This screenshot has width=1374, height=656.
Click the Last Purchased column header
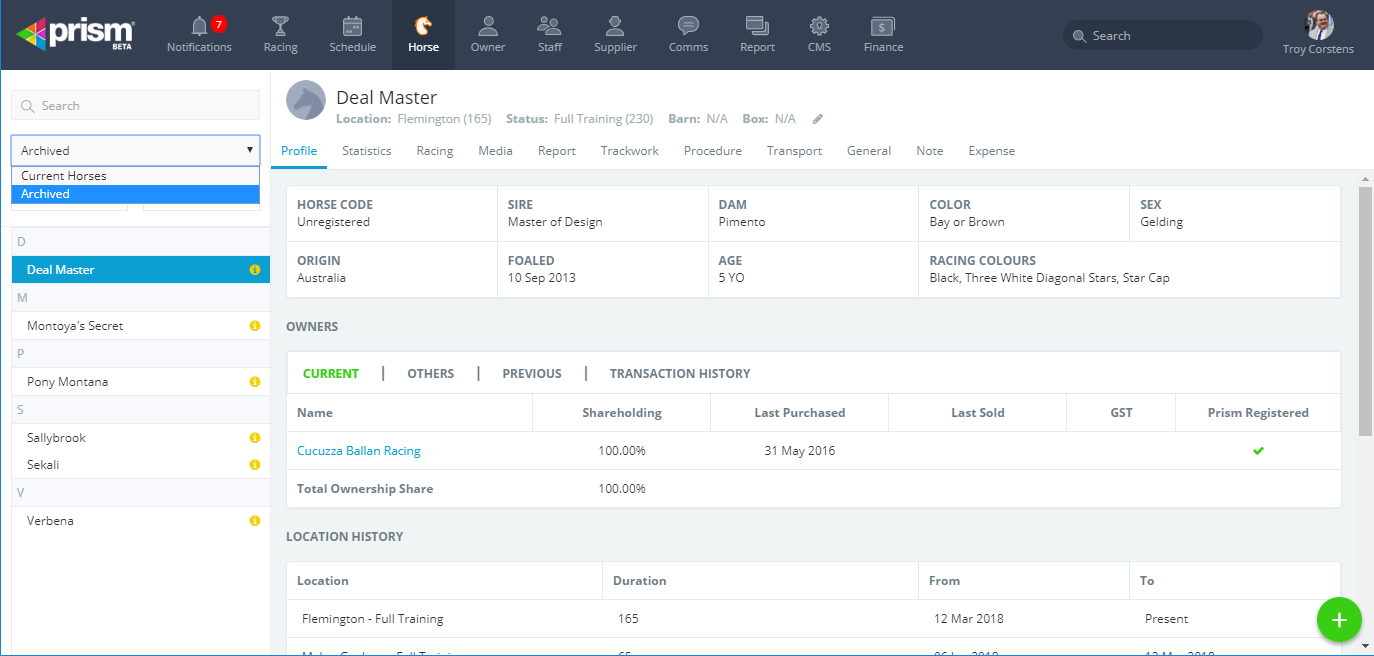tap(800, 412)
